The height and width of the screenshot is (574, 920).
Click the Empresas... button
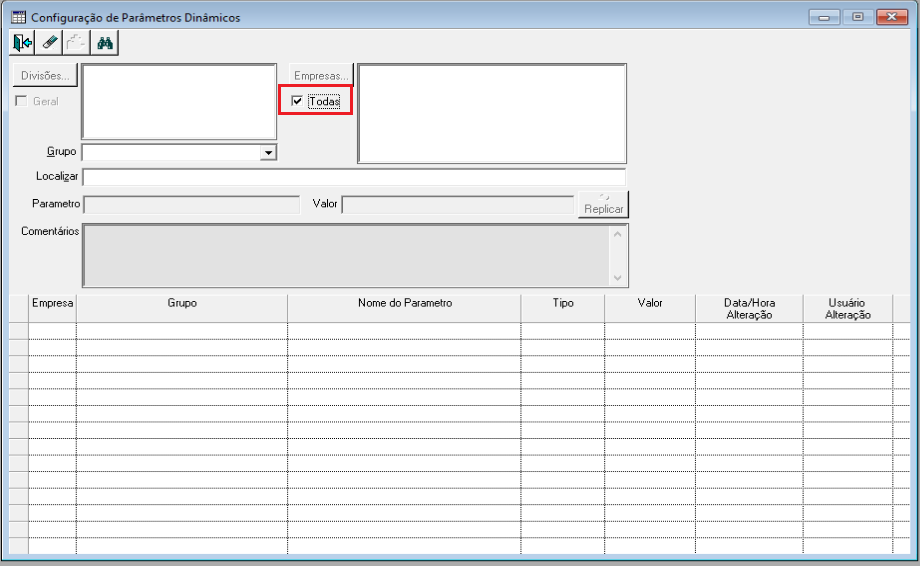(x=321, y=76)
